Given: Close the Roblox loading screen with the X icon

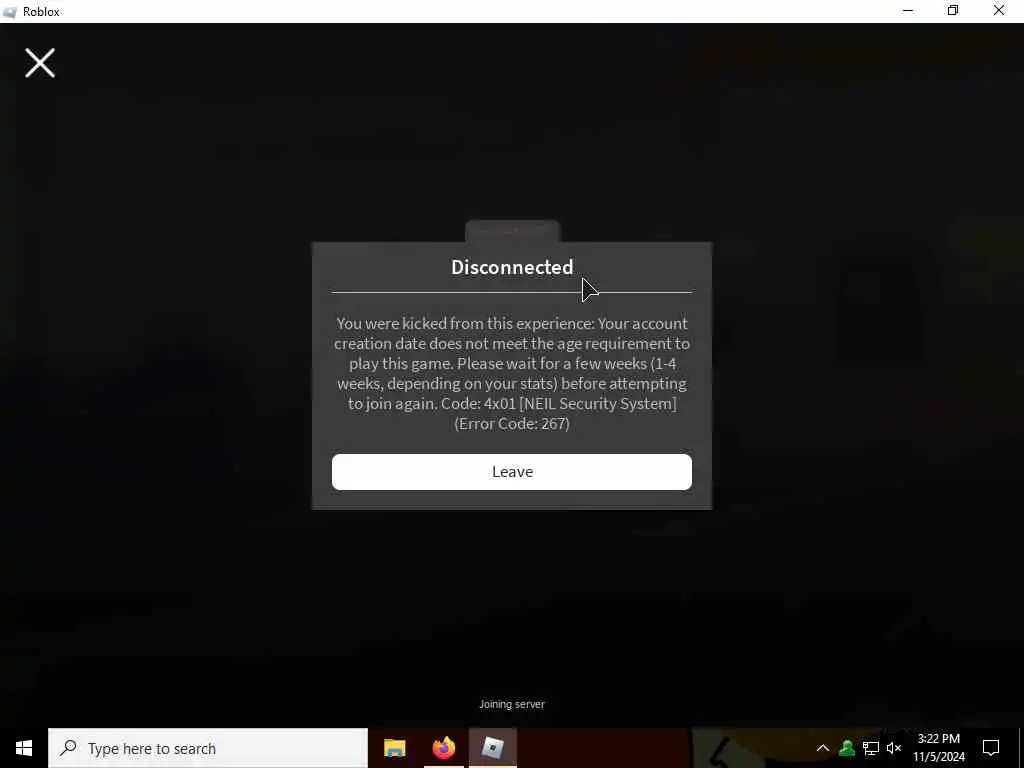Looking at the screenshot, I should point(40,63).
